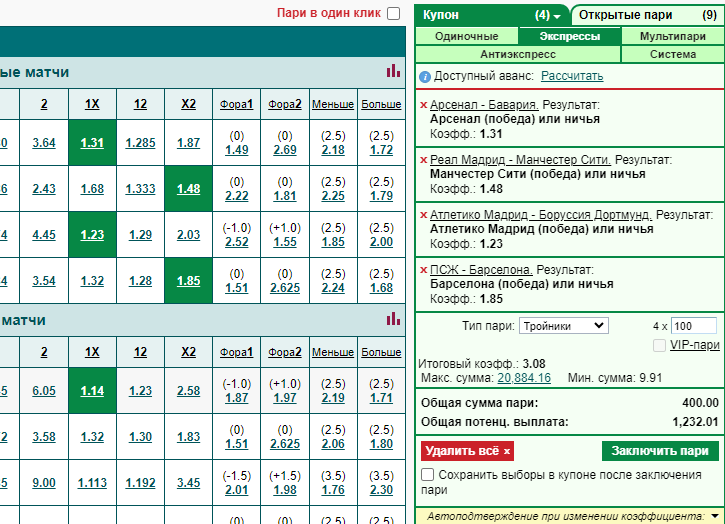Select Больше odds 1.72

(381, 150)
